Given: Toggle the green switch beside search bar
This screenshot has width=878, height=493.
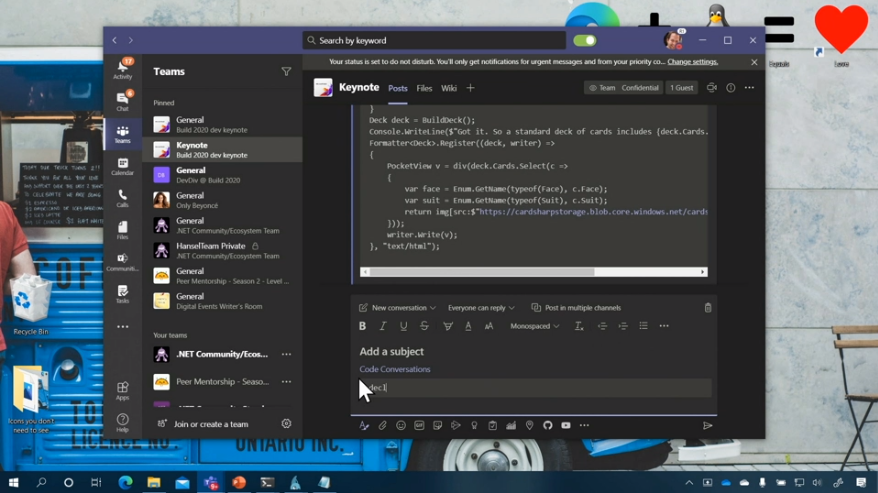Looking at the screenshot, I should [x=585, y=40].
